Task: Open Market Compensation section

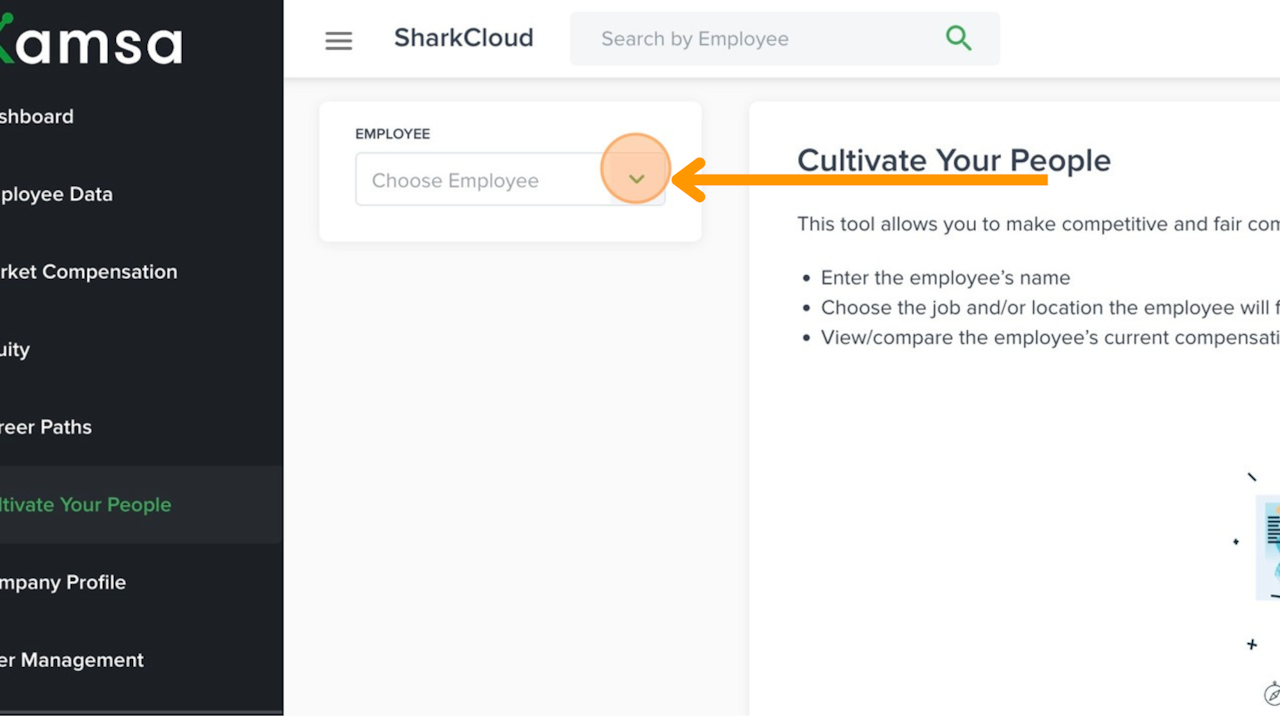Action: (88, 272)
